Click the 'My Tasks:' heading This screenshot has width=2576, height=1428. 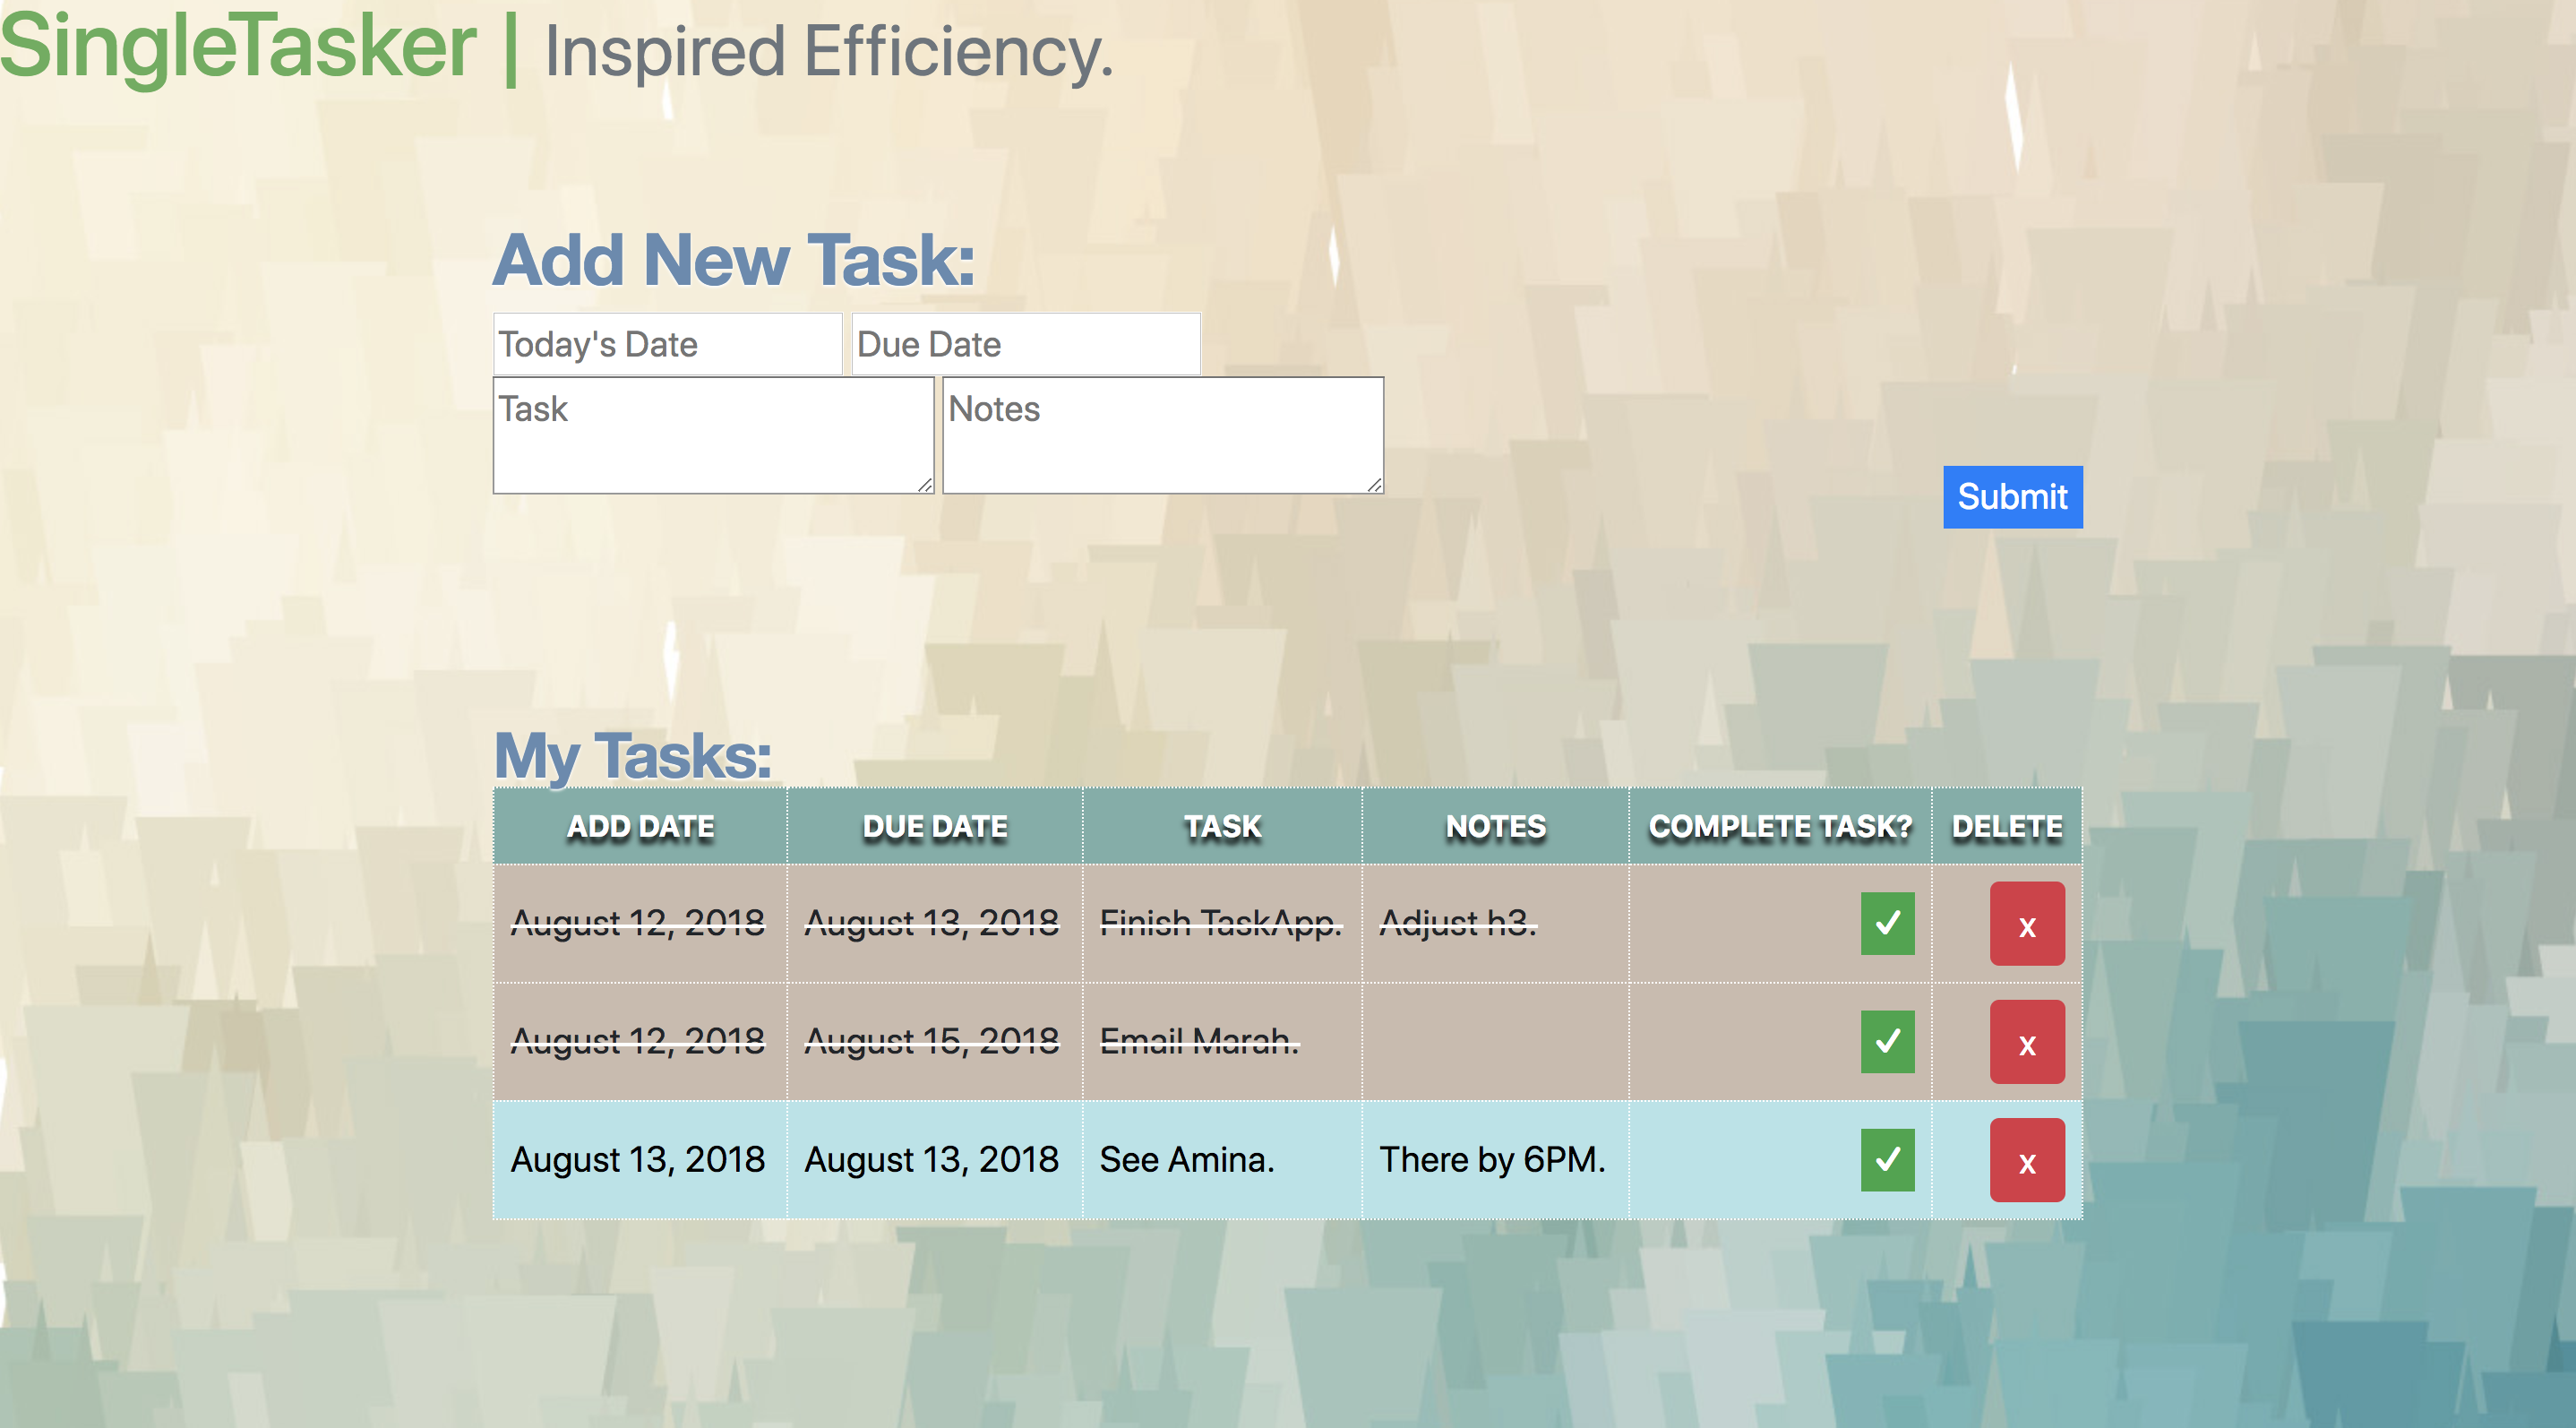(633, 756)
